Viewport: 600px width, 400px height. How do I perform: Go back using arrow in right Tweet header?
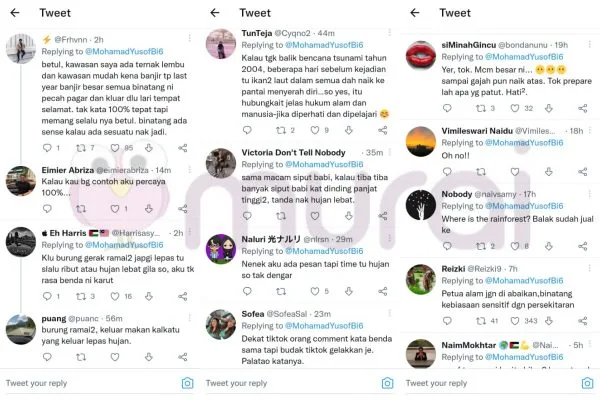(415, 13)
